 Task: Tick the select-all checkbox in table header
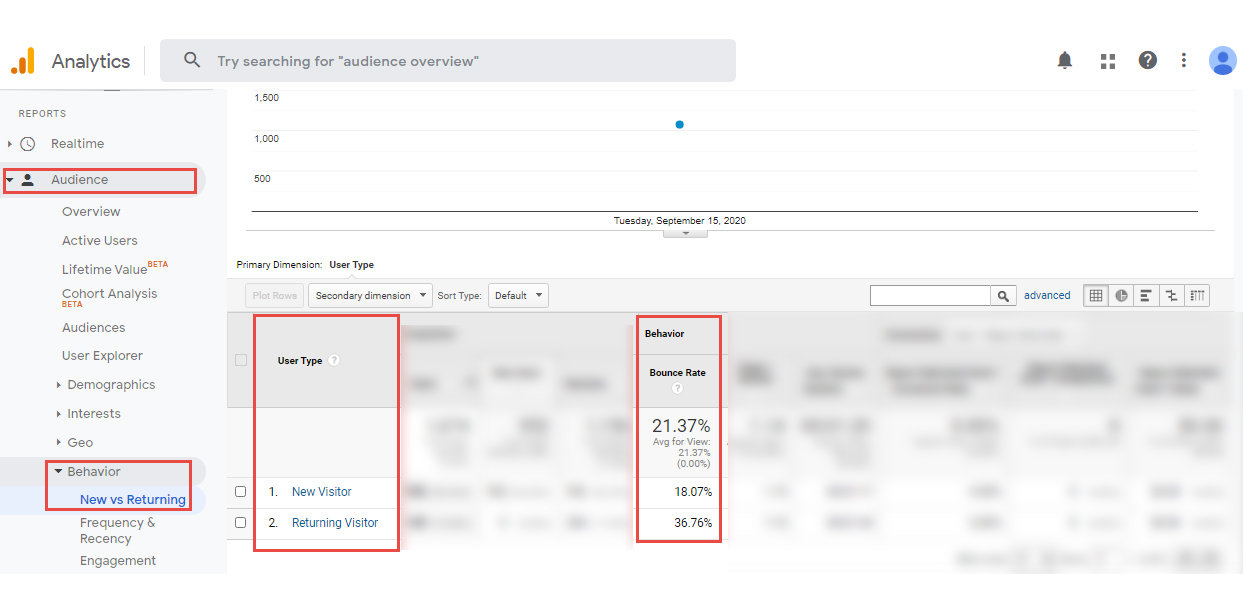point(240,360)
